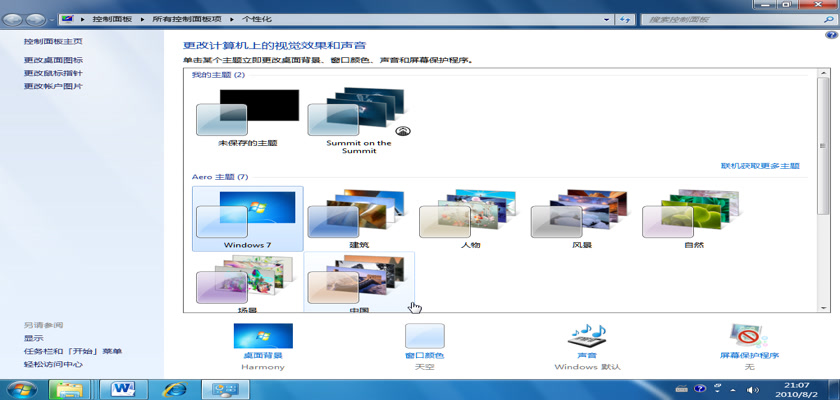
Task: Open Windows Explorer from the taskbar
Action: (x=69, y=388)
